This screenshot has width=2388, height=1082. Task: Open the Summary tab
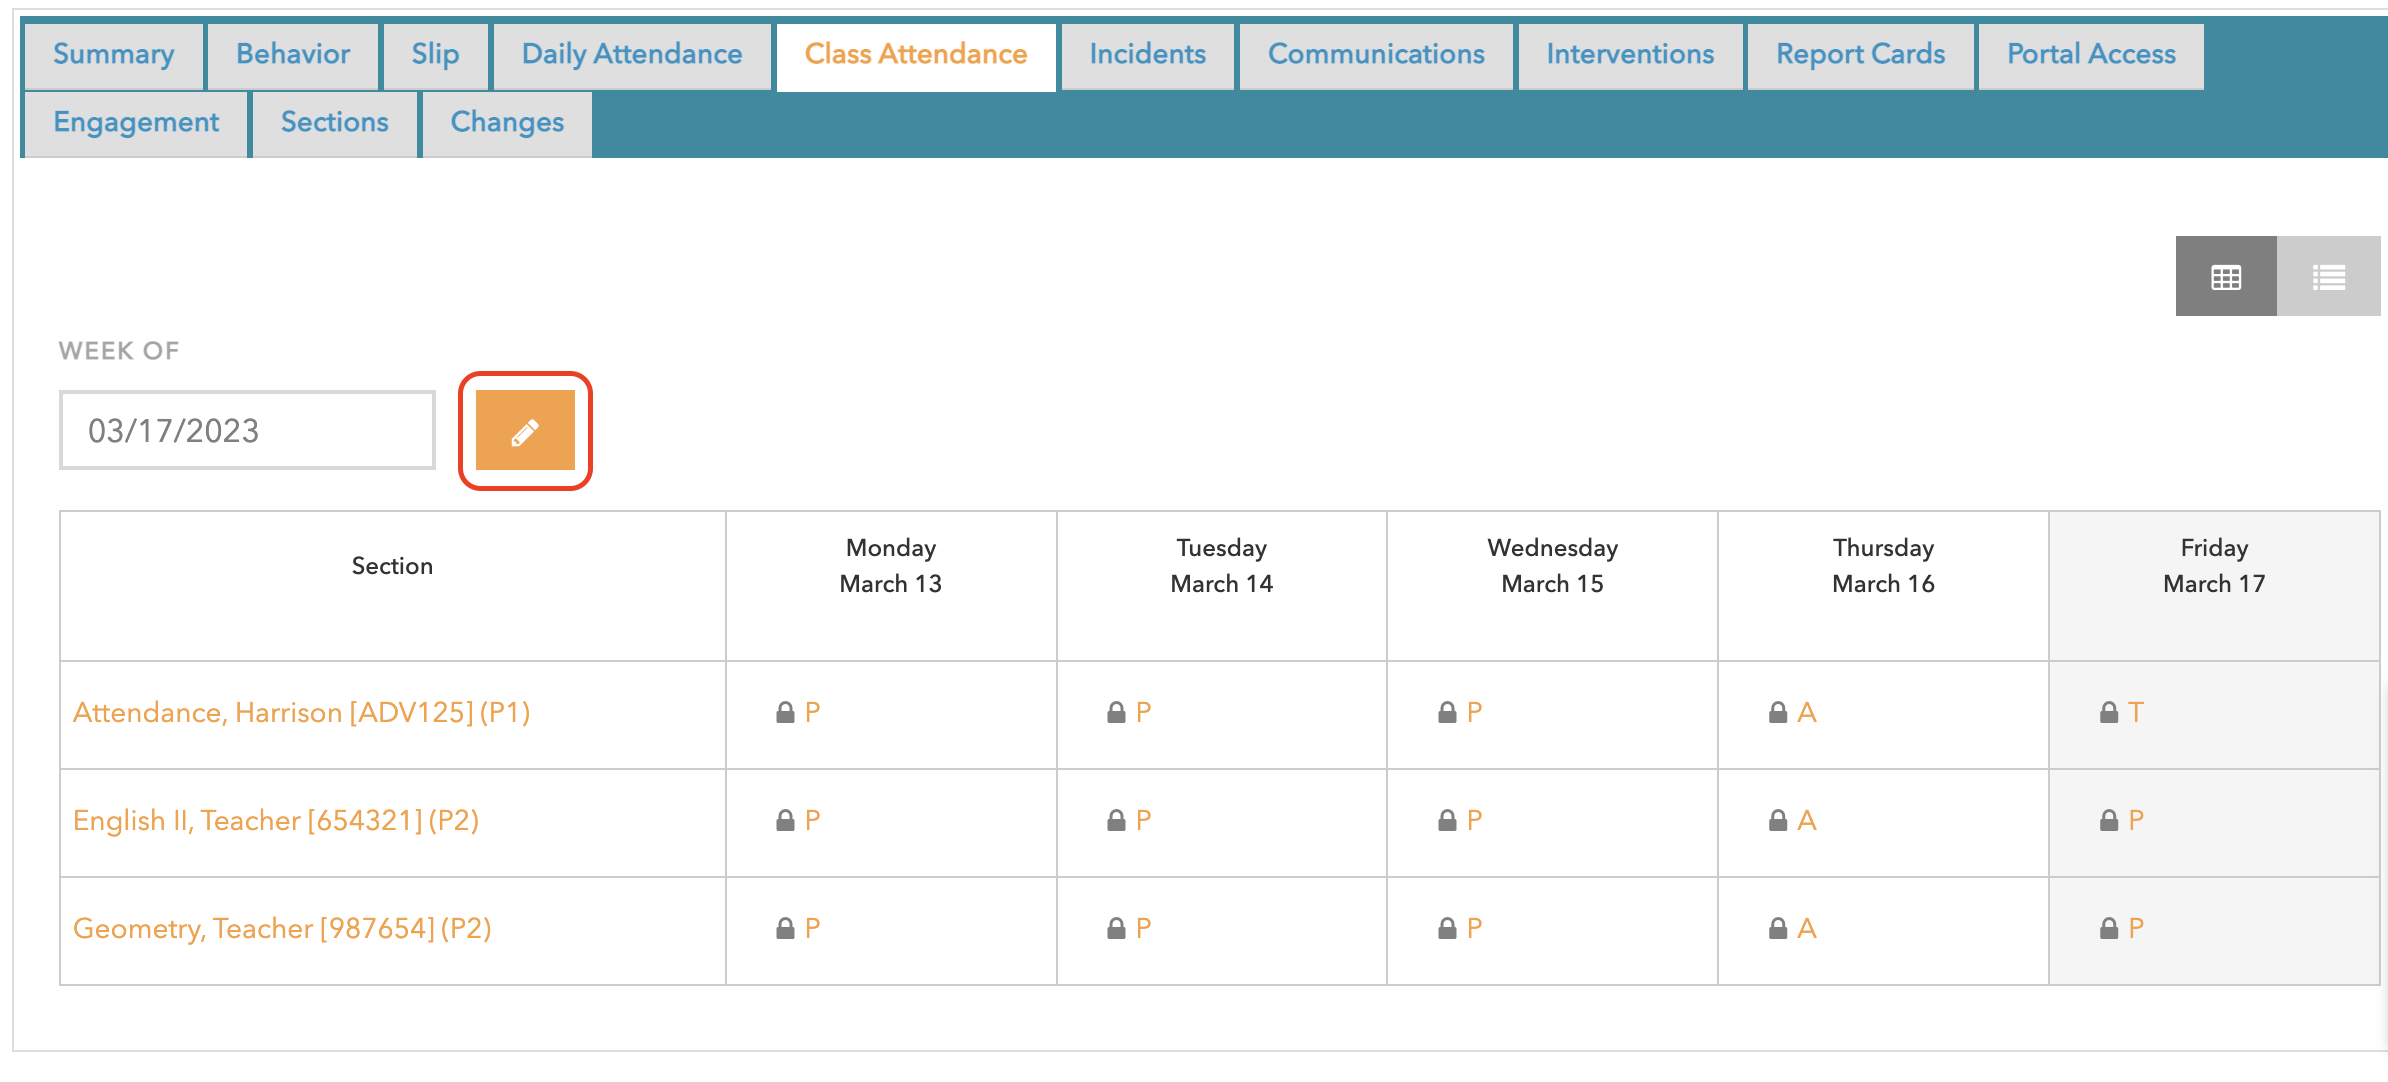coord(114,55)
